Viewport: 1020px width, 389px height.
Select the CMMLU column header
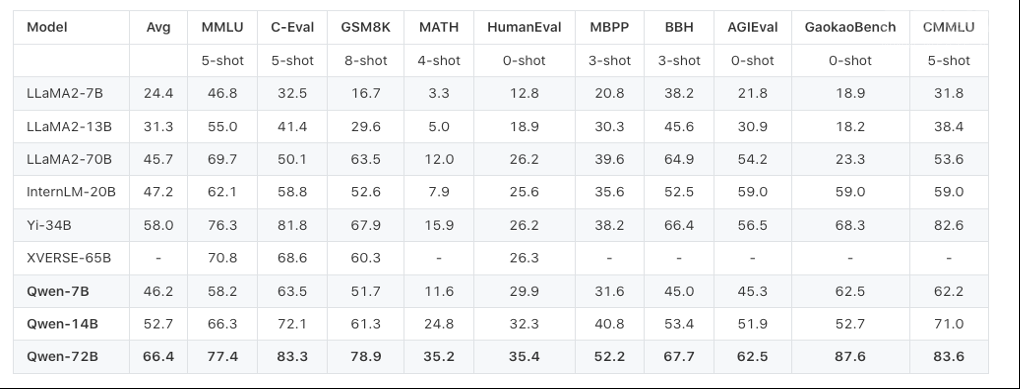click(x=948, y=27)
